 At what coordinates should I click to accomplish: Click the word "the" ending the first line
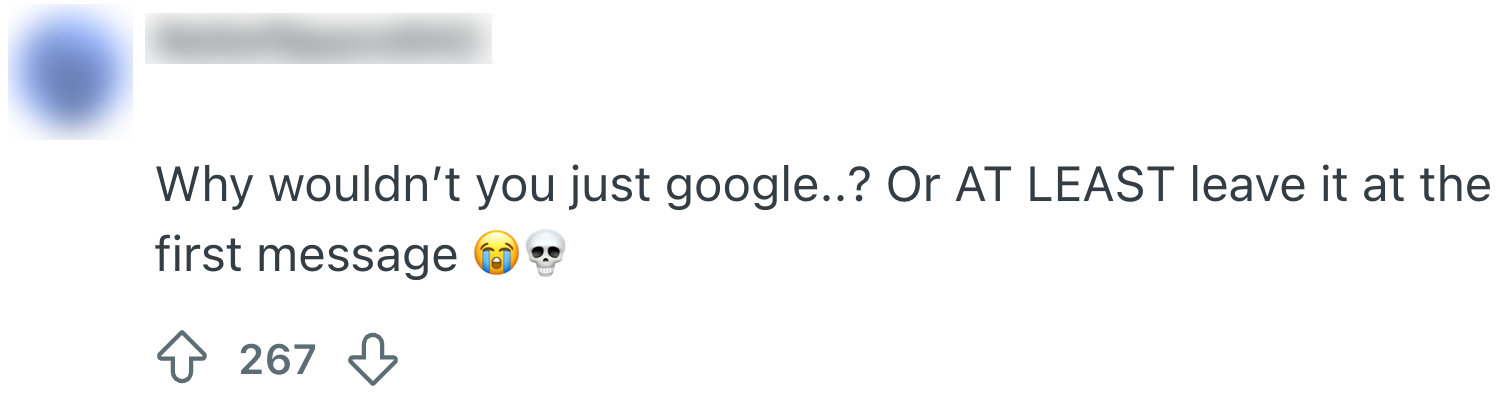[x=1462, y=186]
